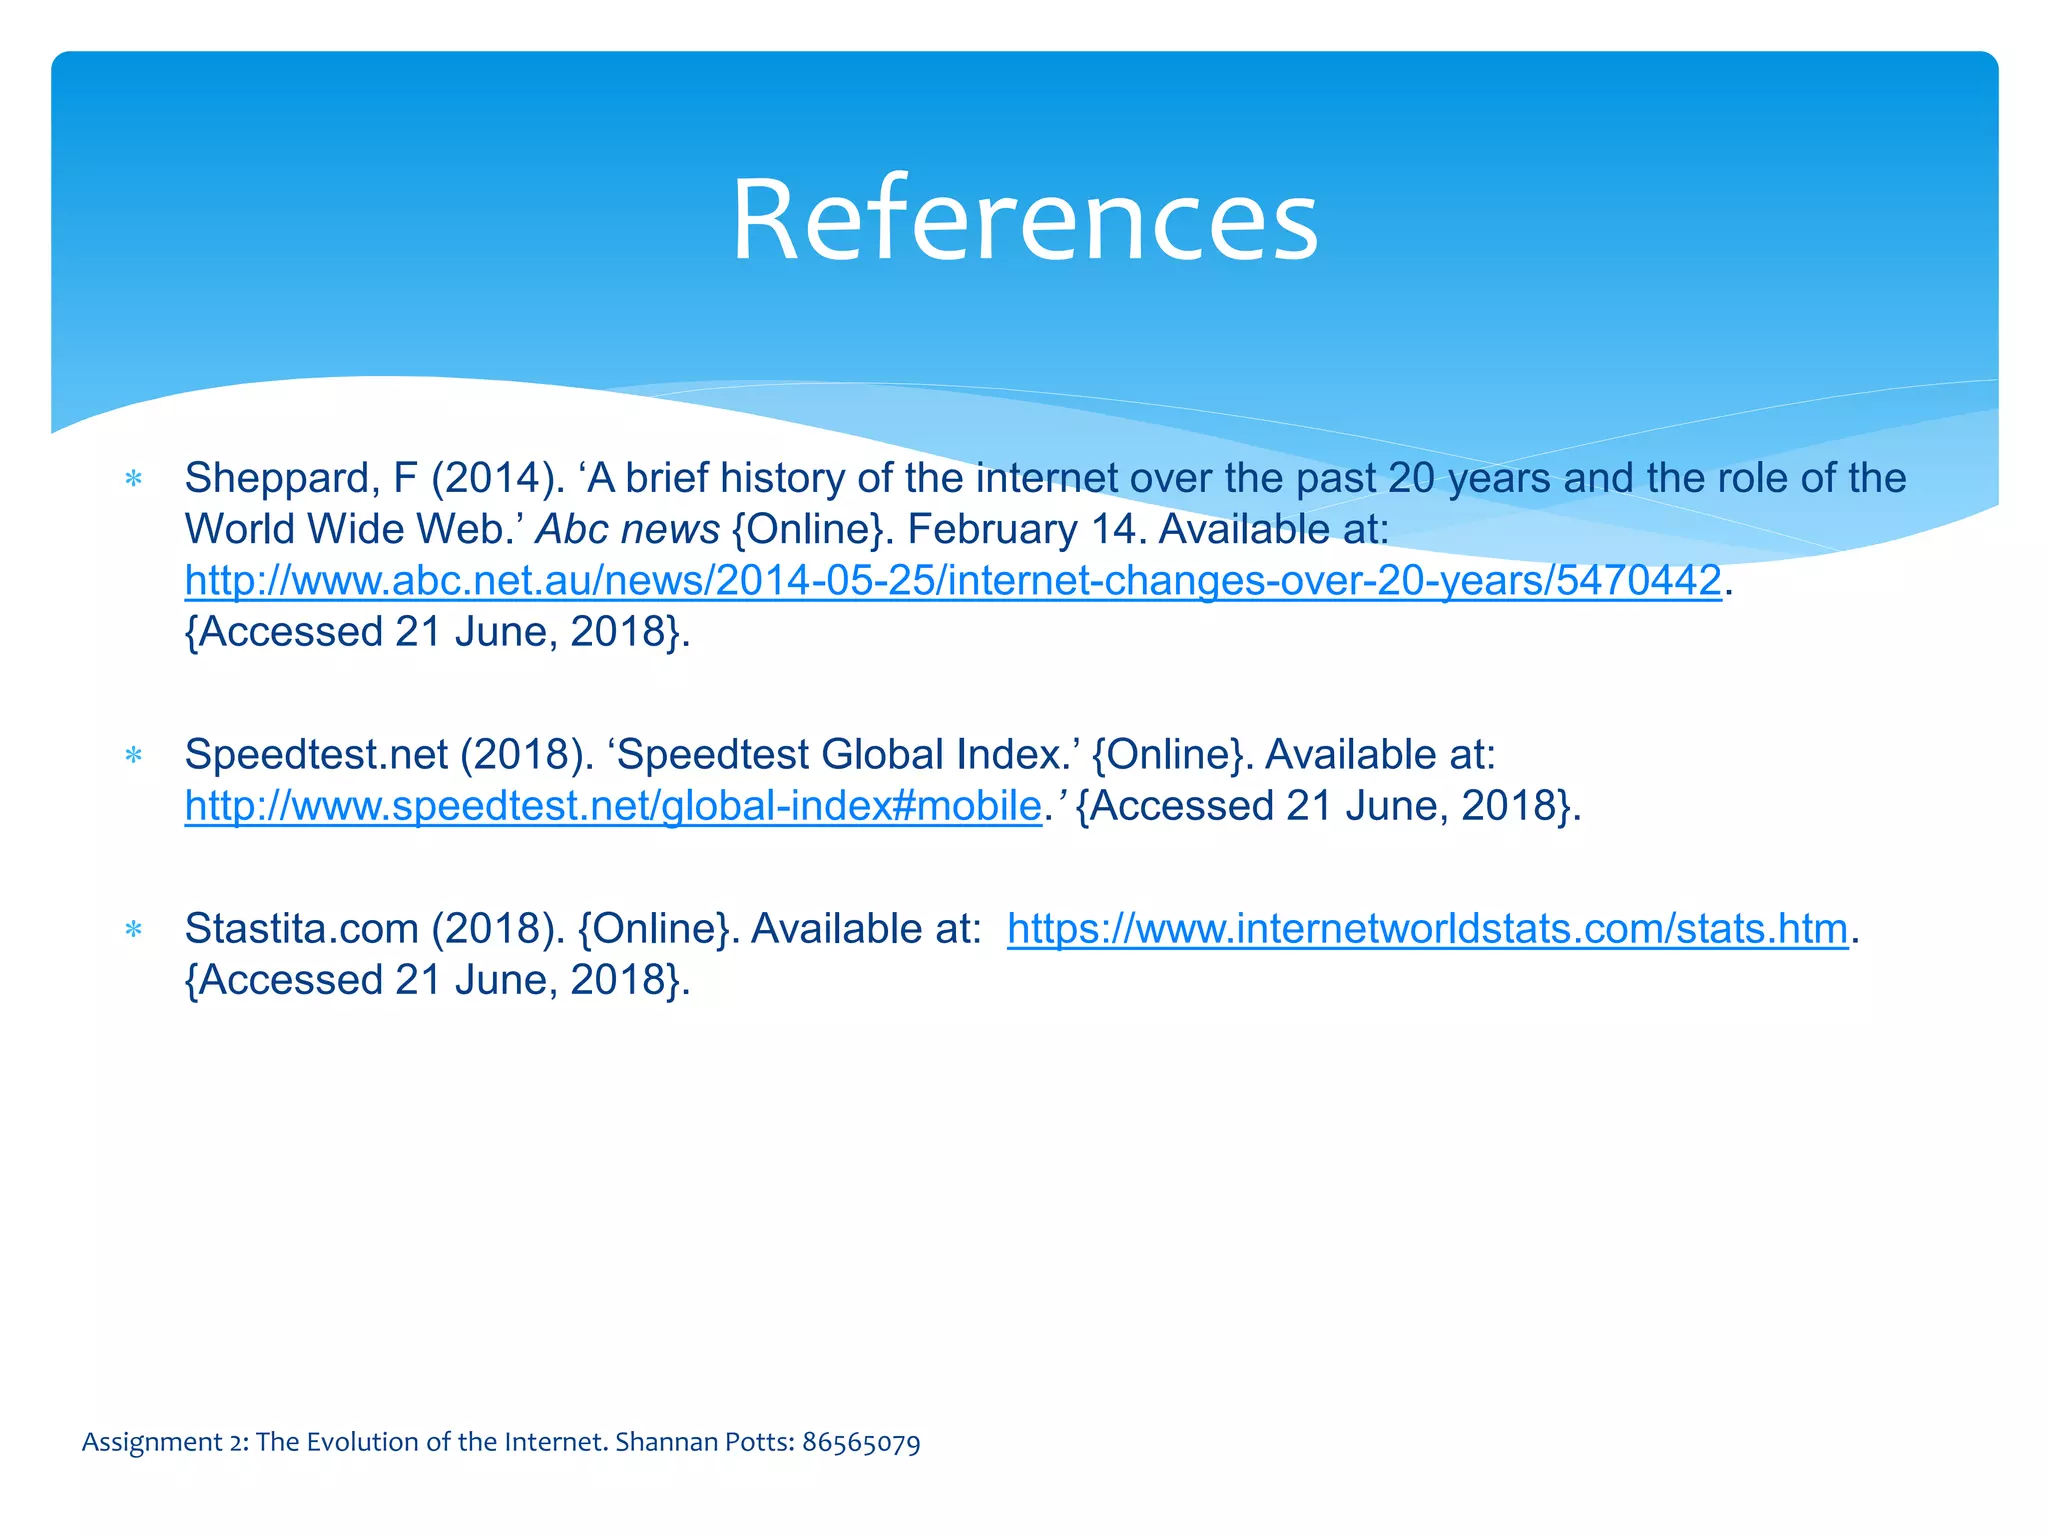Open the internetworldstats.com stats link

[1428, 929]
